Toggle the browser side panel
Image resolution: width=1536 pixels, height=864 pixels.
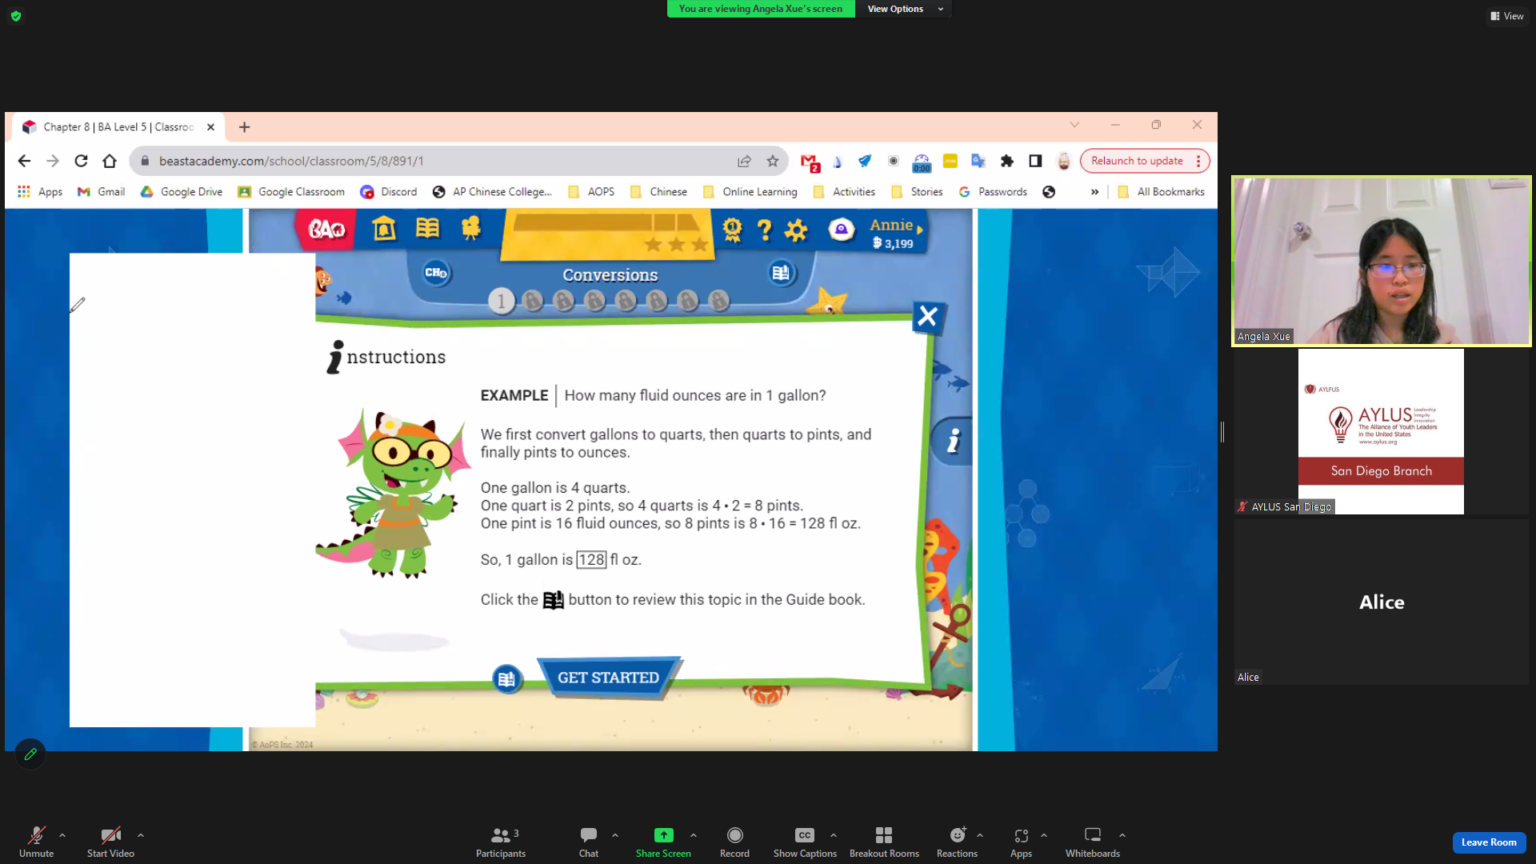pyautogui.click(x=1035, y=161)
